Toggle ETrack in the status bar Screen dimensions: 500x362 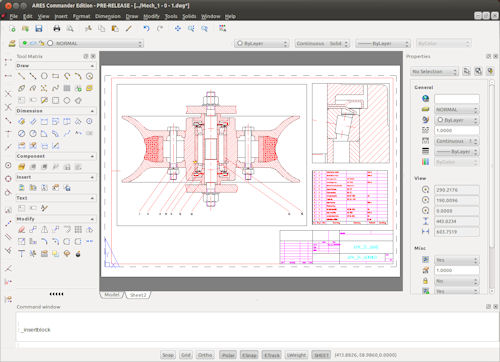coord(272,355)
